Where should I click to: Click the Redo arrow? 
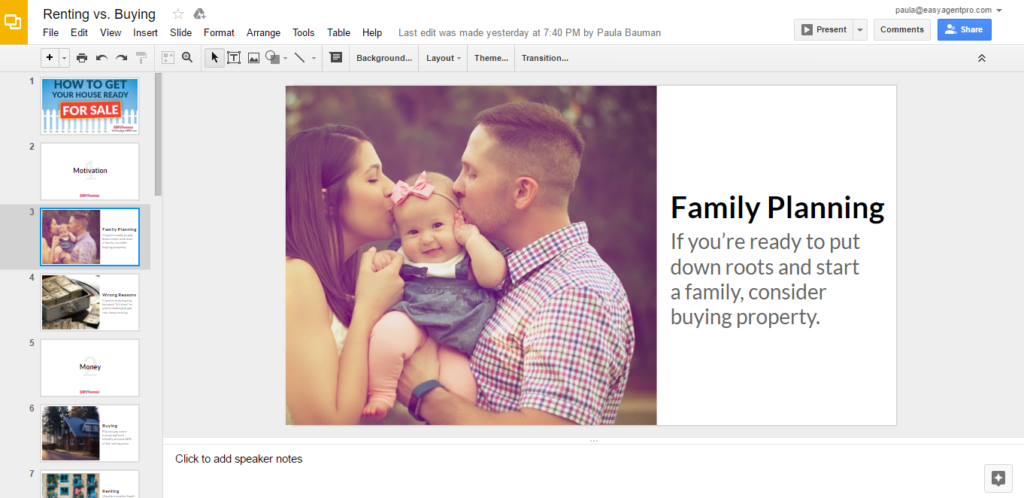tap(121, 57)
